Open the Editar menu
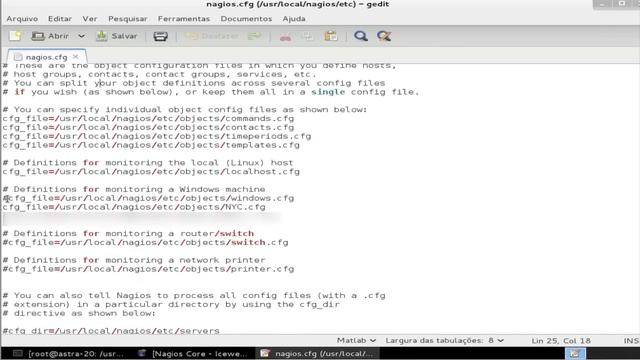This screenshot has width=640, height=360. tap(60, 19)
